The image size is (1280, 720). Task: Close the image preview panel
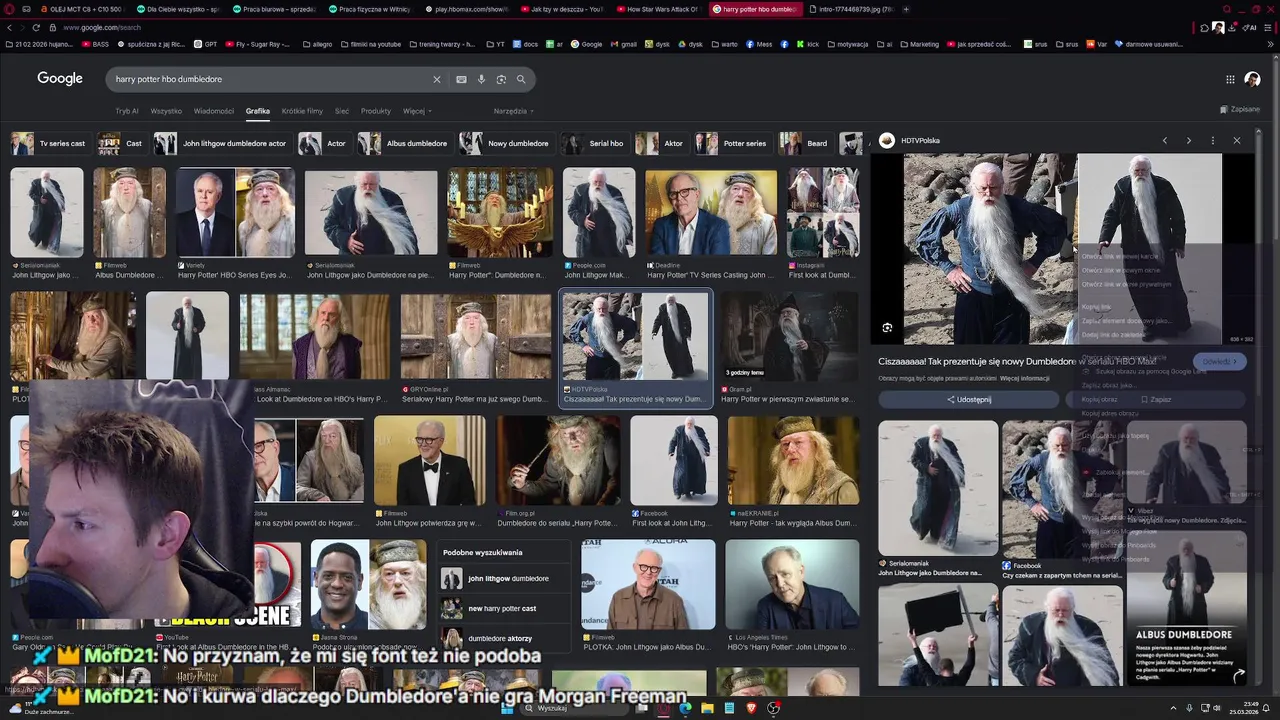point(1237,141)
